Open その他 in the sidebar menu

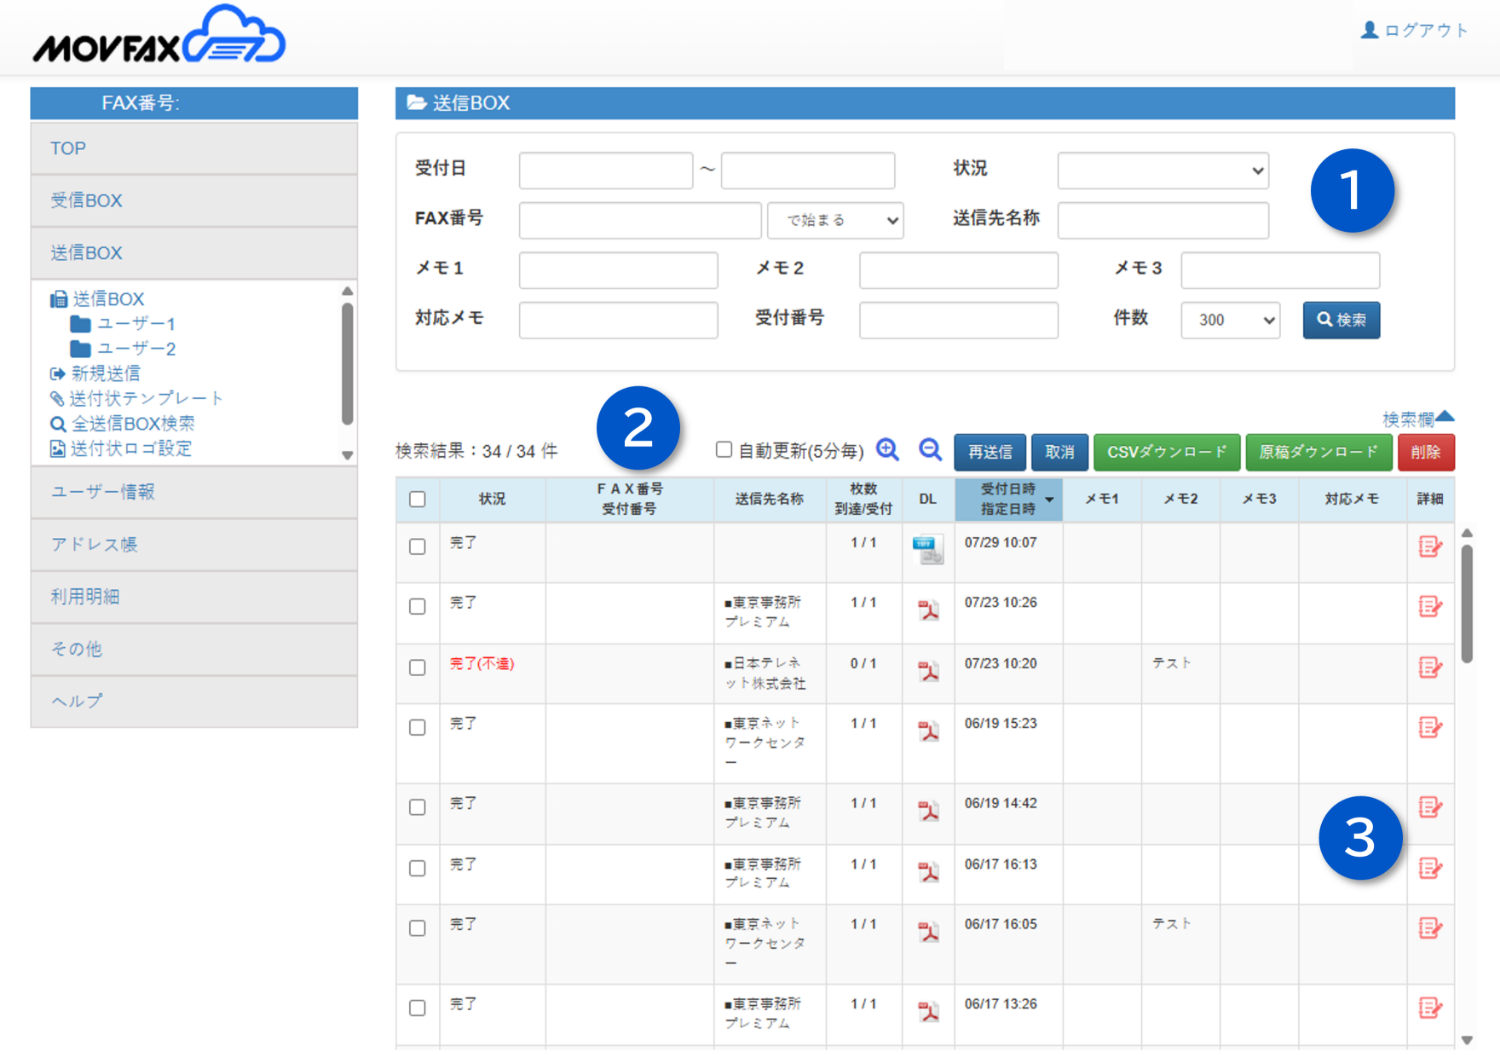tap(194, 649)
